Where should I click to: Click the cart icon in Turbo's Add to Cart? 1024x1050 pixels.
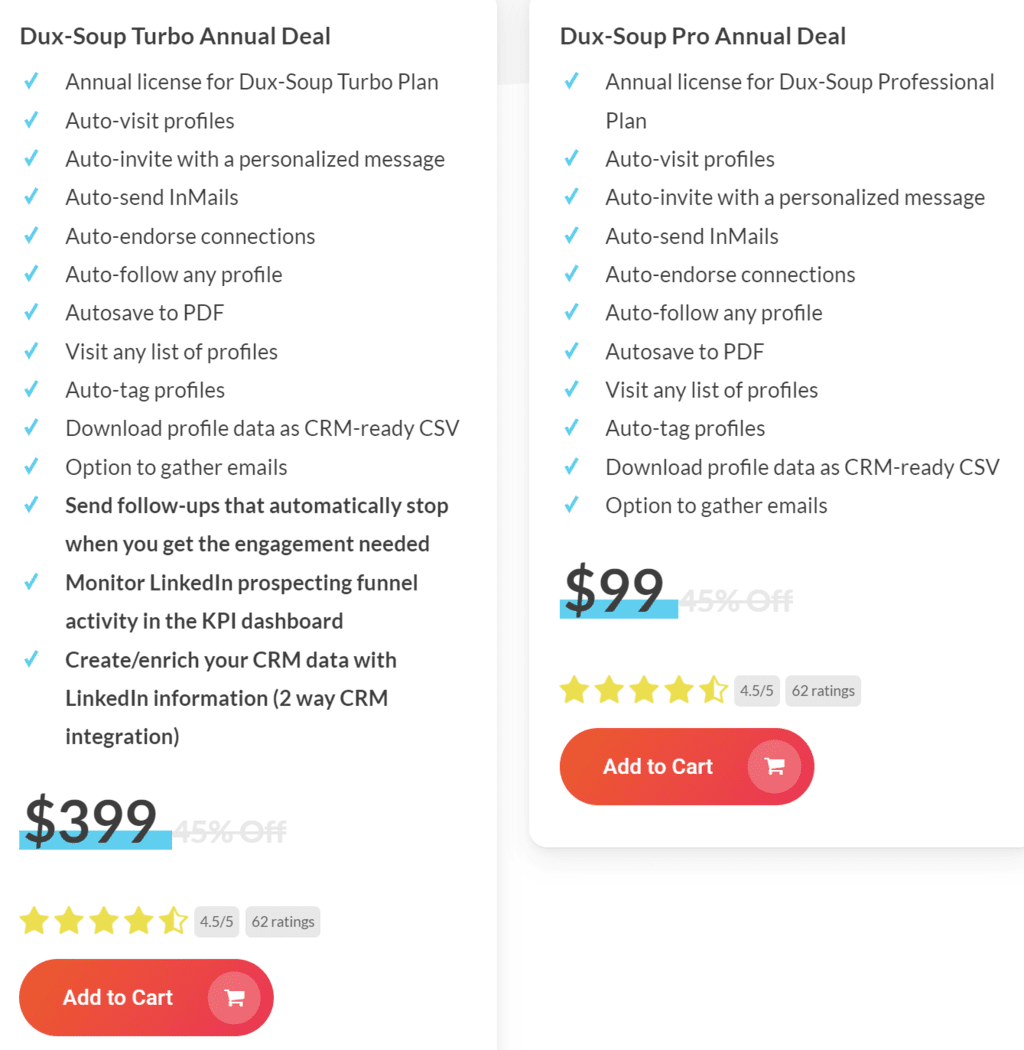coord(234,998)
